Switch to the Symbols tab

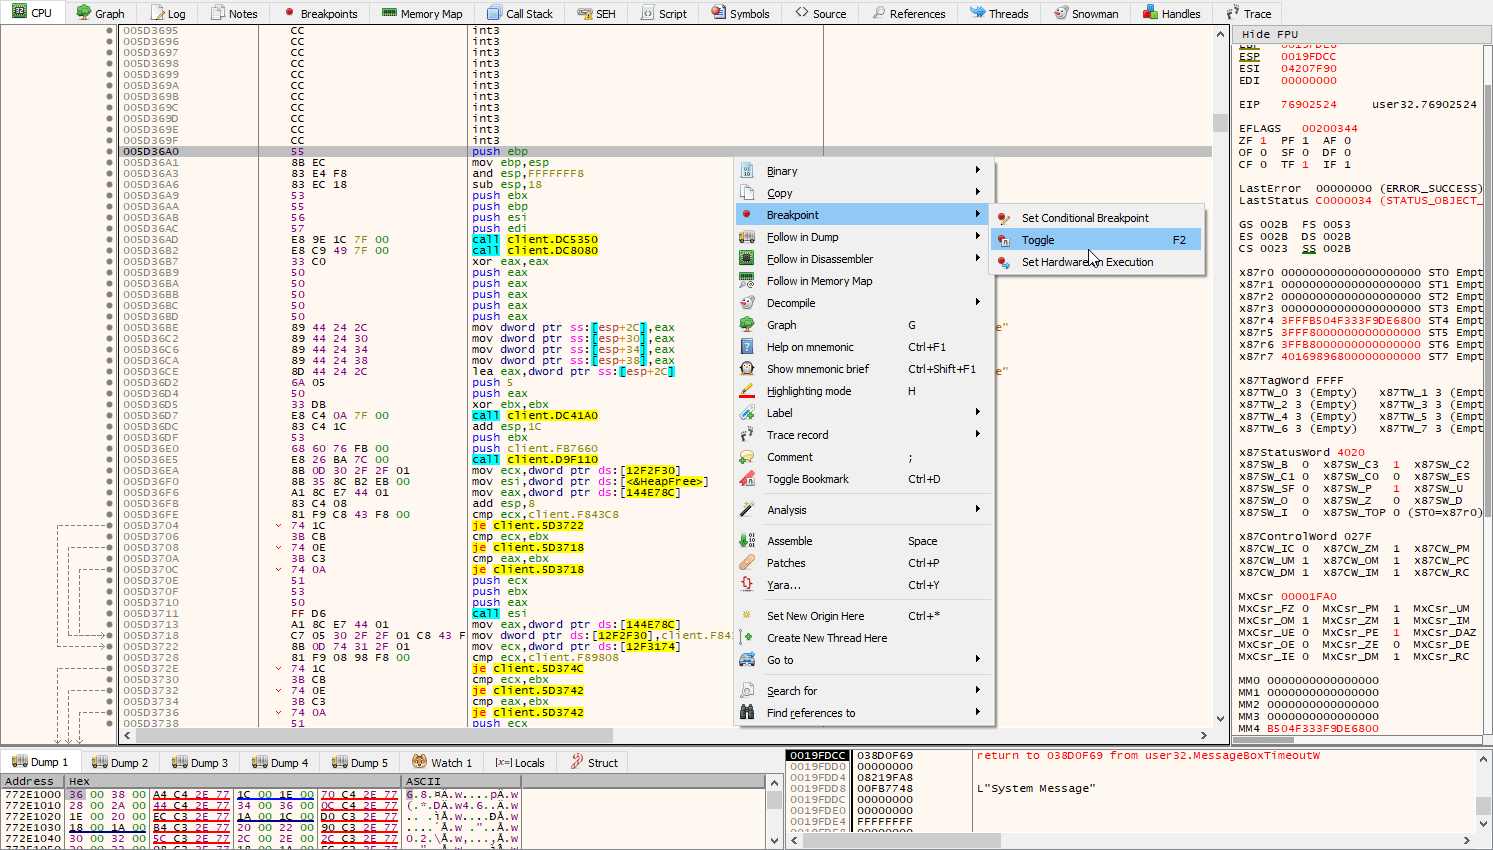pos(740,13)
